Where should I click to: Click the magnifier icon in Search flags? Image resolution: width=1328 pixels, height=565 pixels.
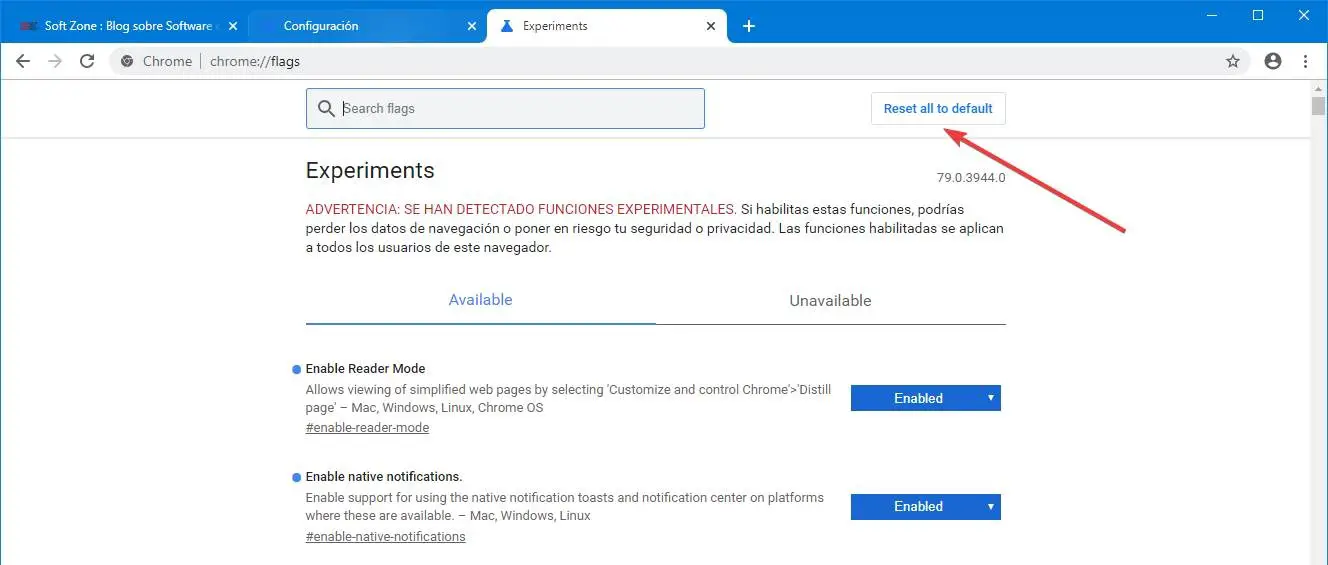coord(326,109)
